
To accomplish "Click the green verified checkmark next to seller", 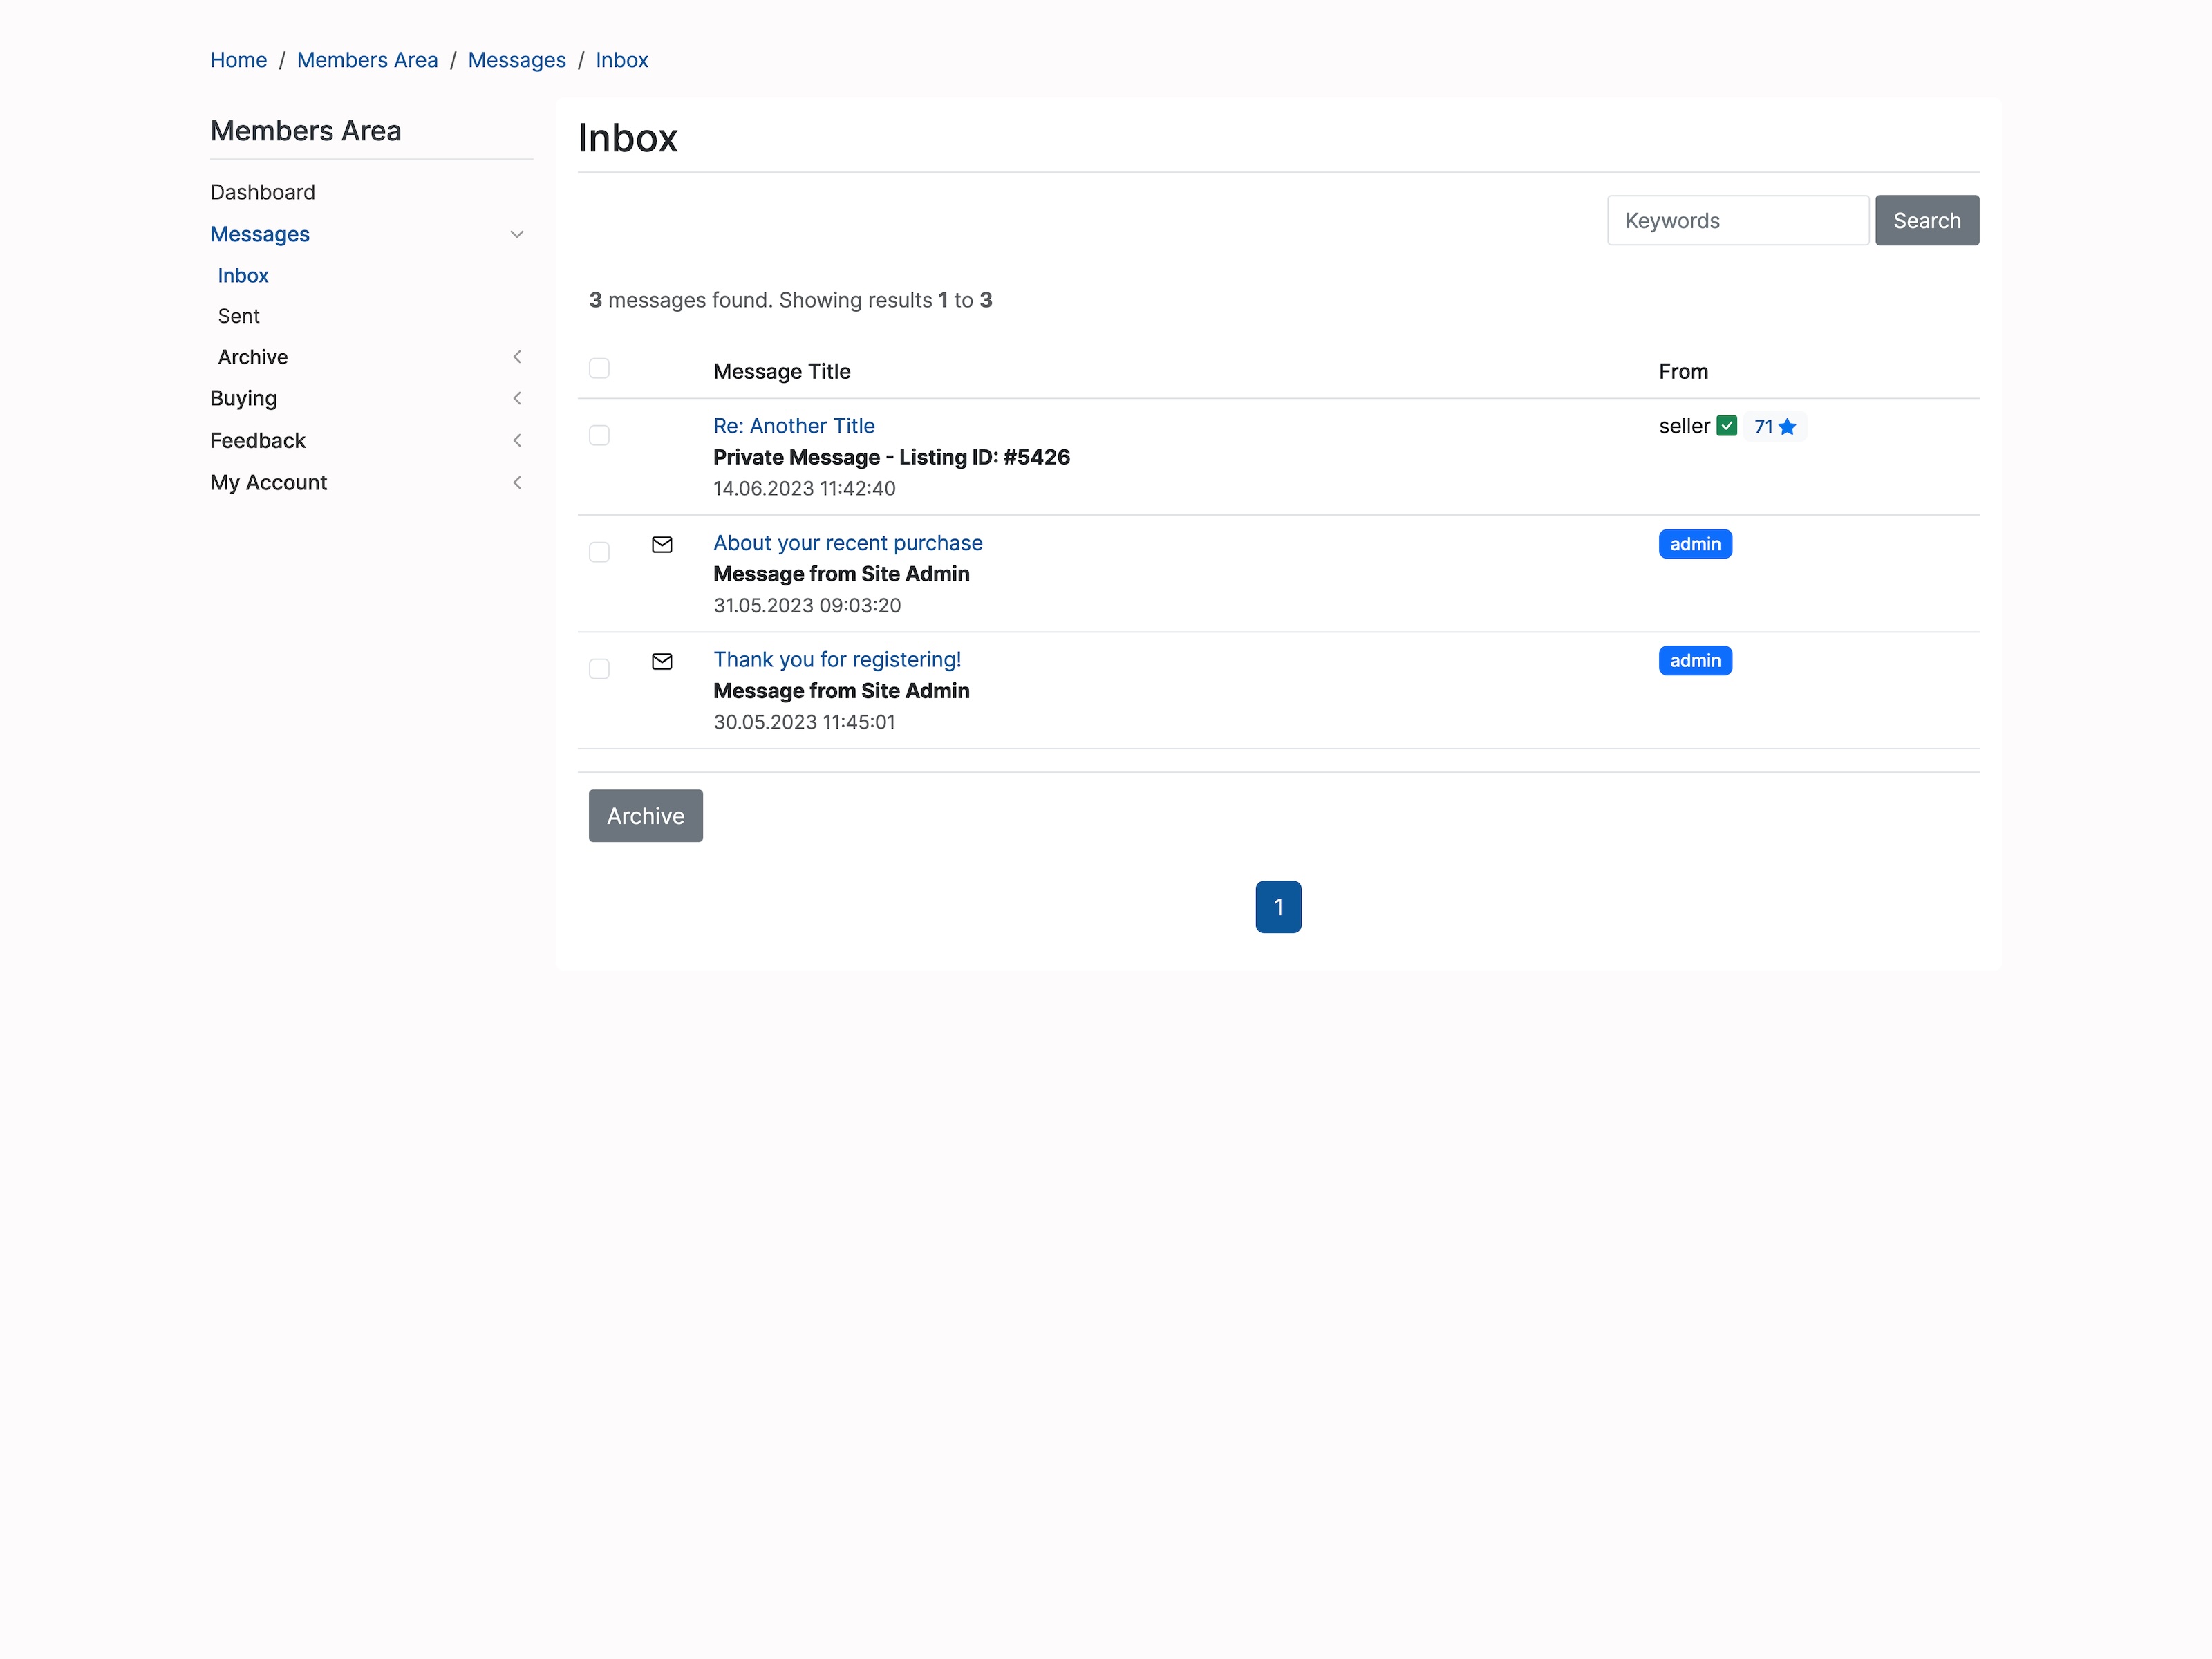I will tap(1727, 426).
